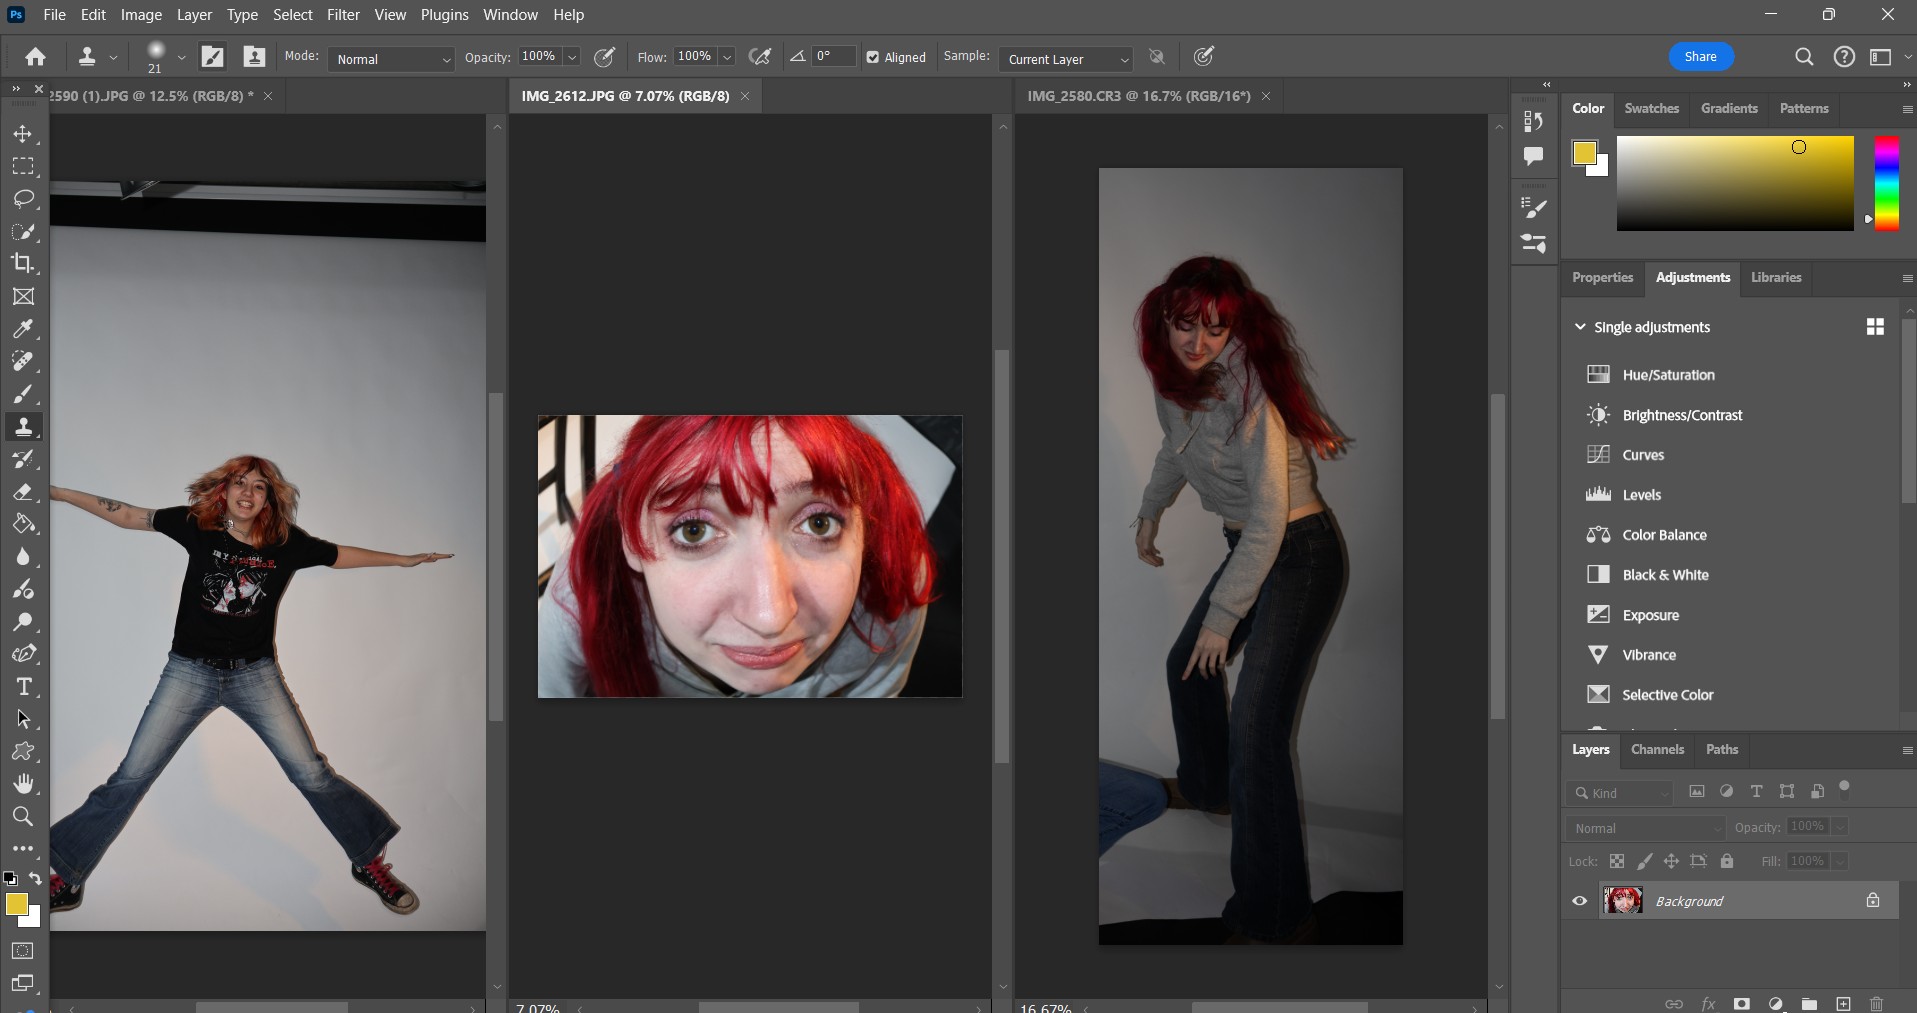Viewport: 1917px width, 1013px height.
Task: Open the Sample dropdown showing Current Layer
Action: (x=1065, y=59)
